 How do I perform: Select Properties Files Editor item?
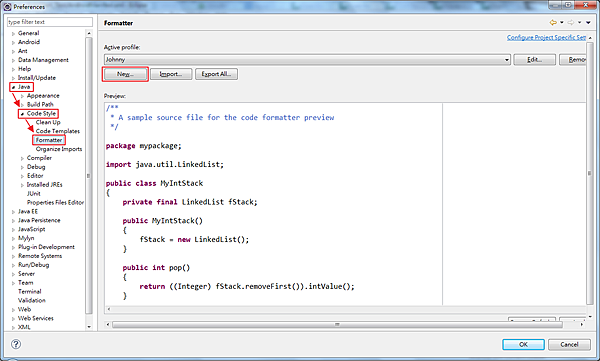click(x=55, y=203)
